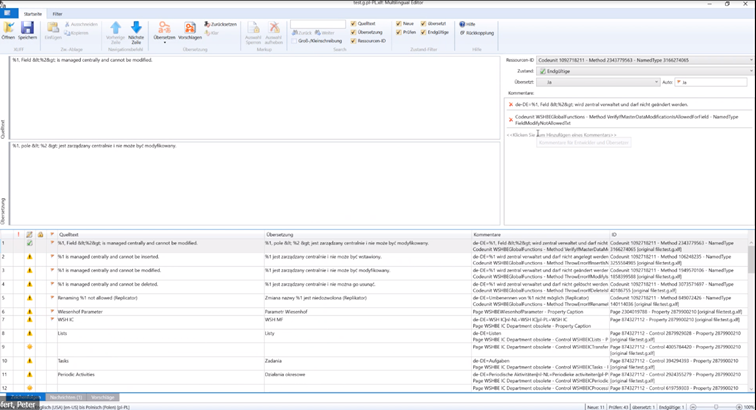Click Kopieren in the clipboard group
Viewport: 756px width, 410px height.
pyautogui.click(x=77, y=33)
